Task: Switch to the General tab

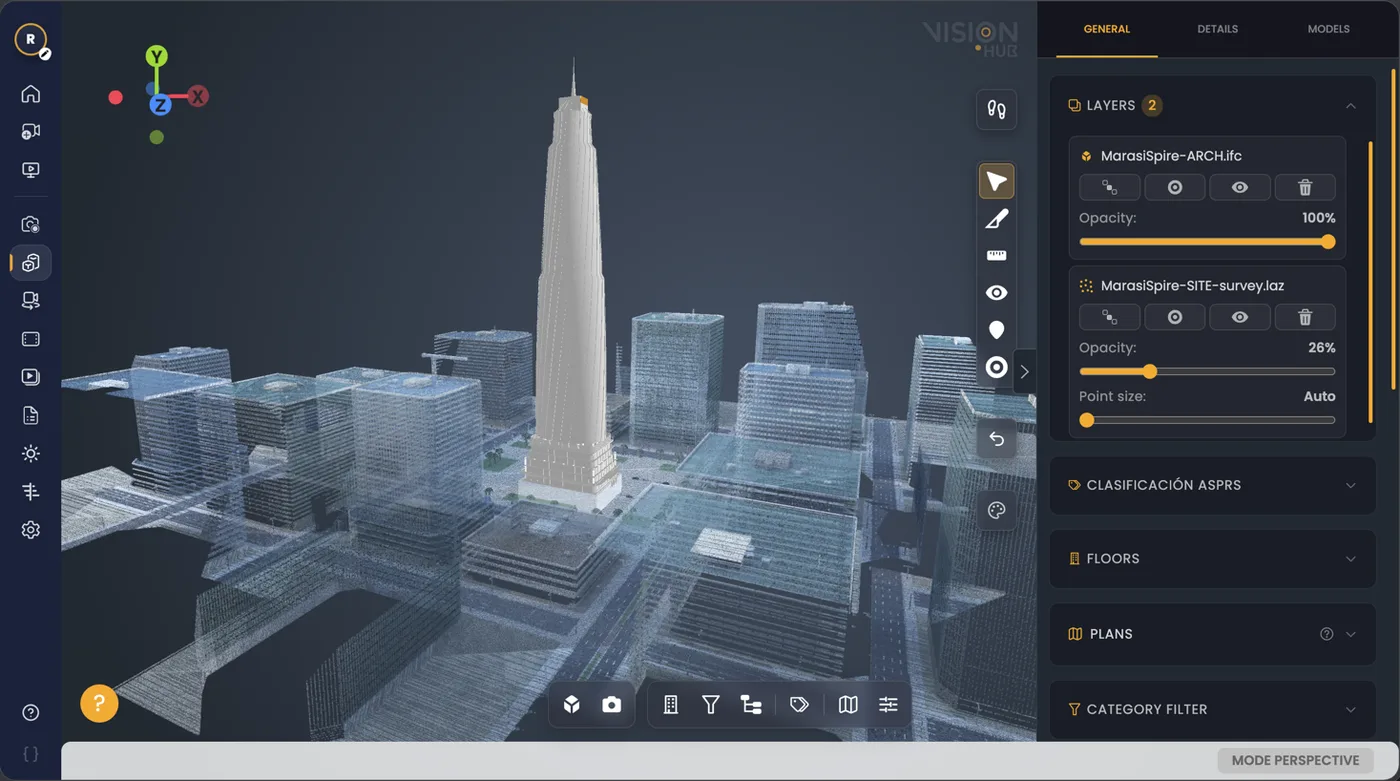Action: click(x=1107, y=29)
